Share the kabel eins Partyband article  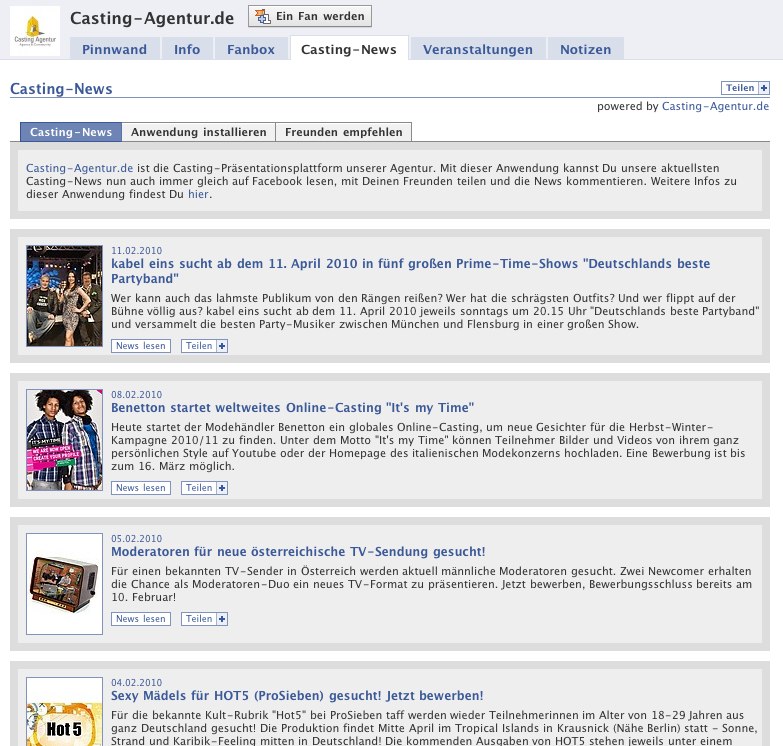(x=204, y=346)
